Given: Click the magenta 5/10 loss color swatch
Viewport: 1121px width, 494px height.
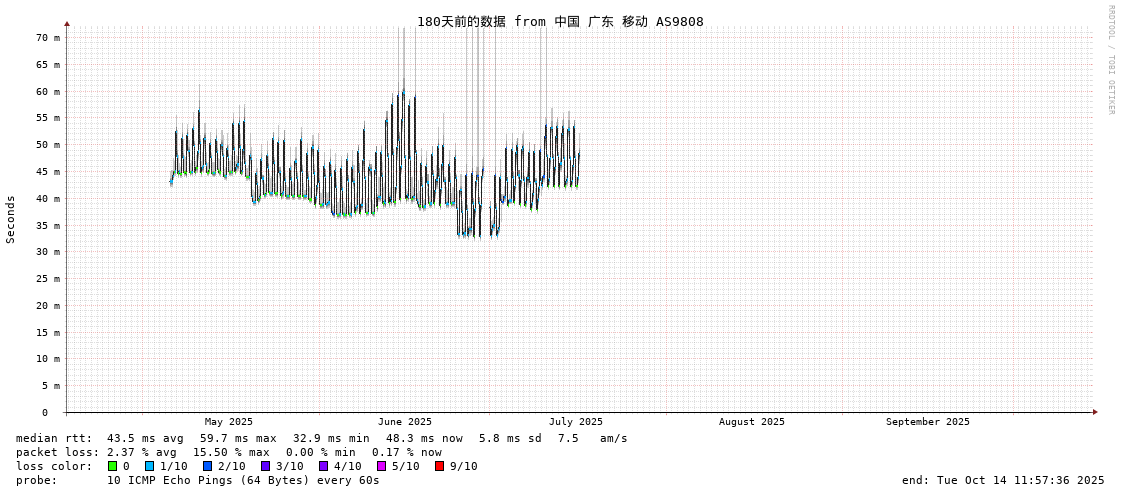Looking at the screenshot, I should [381, 466].
